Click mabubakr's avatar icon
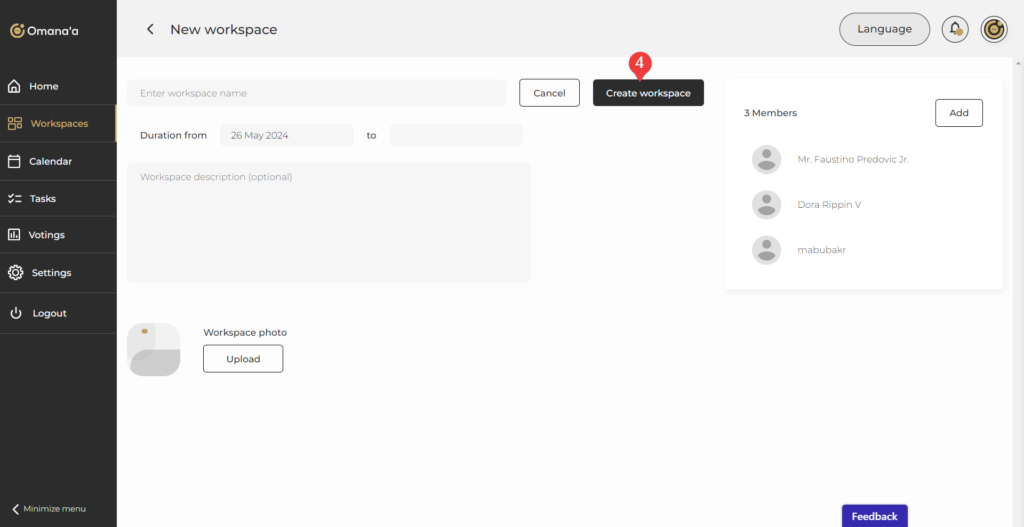1024x527 pixels. pos(766,250)
